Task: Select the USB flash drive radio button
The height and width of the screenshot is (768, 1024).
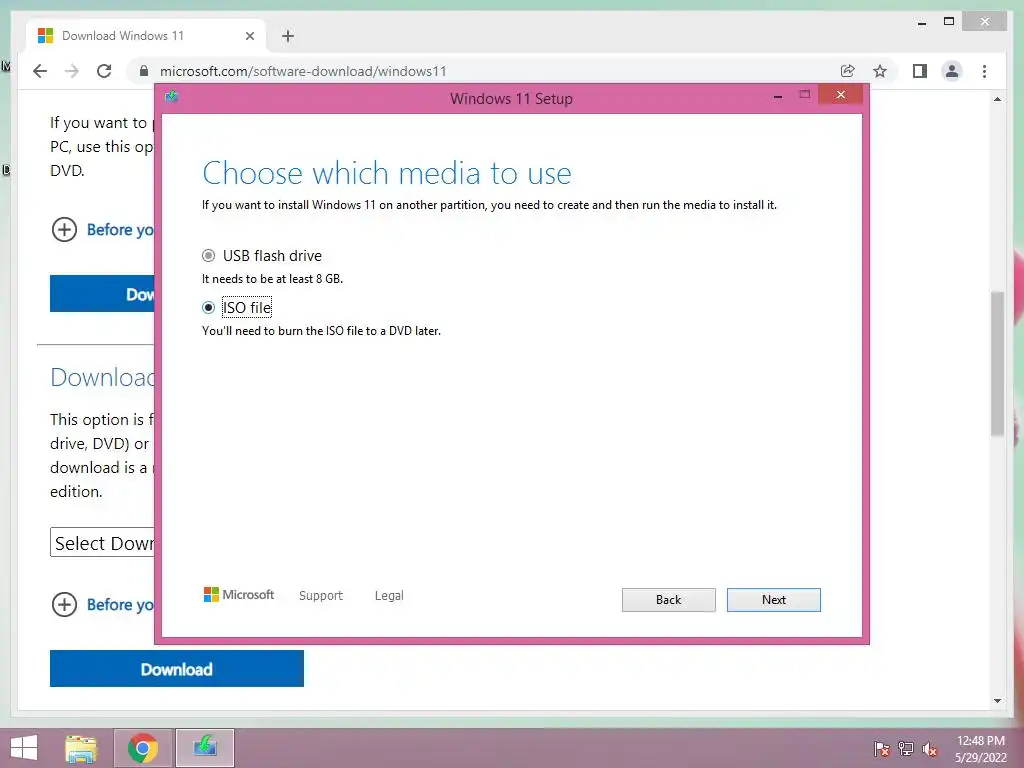Action: pyautogui.click(x=208, y=255)
